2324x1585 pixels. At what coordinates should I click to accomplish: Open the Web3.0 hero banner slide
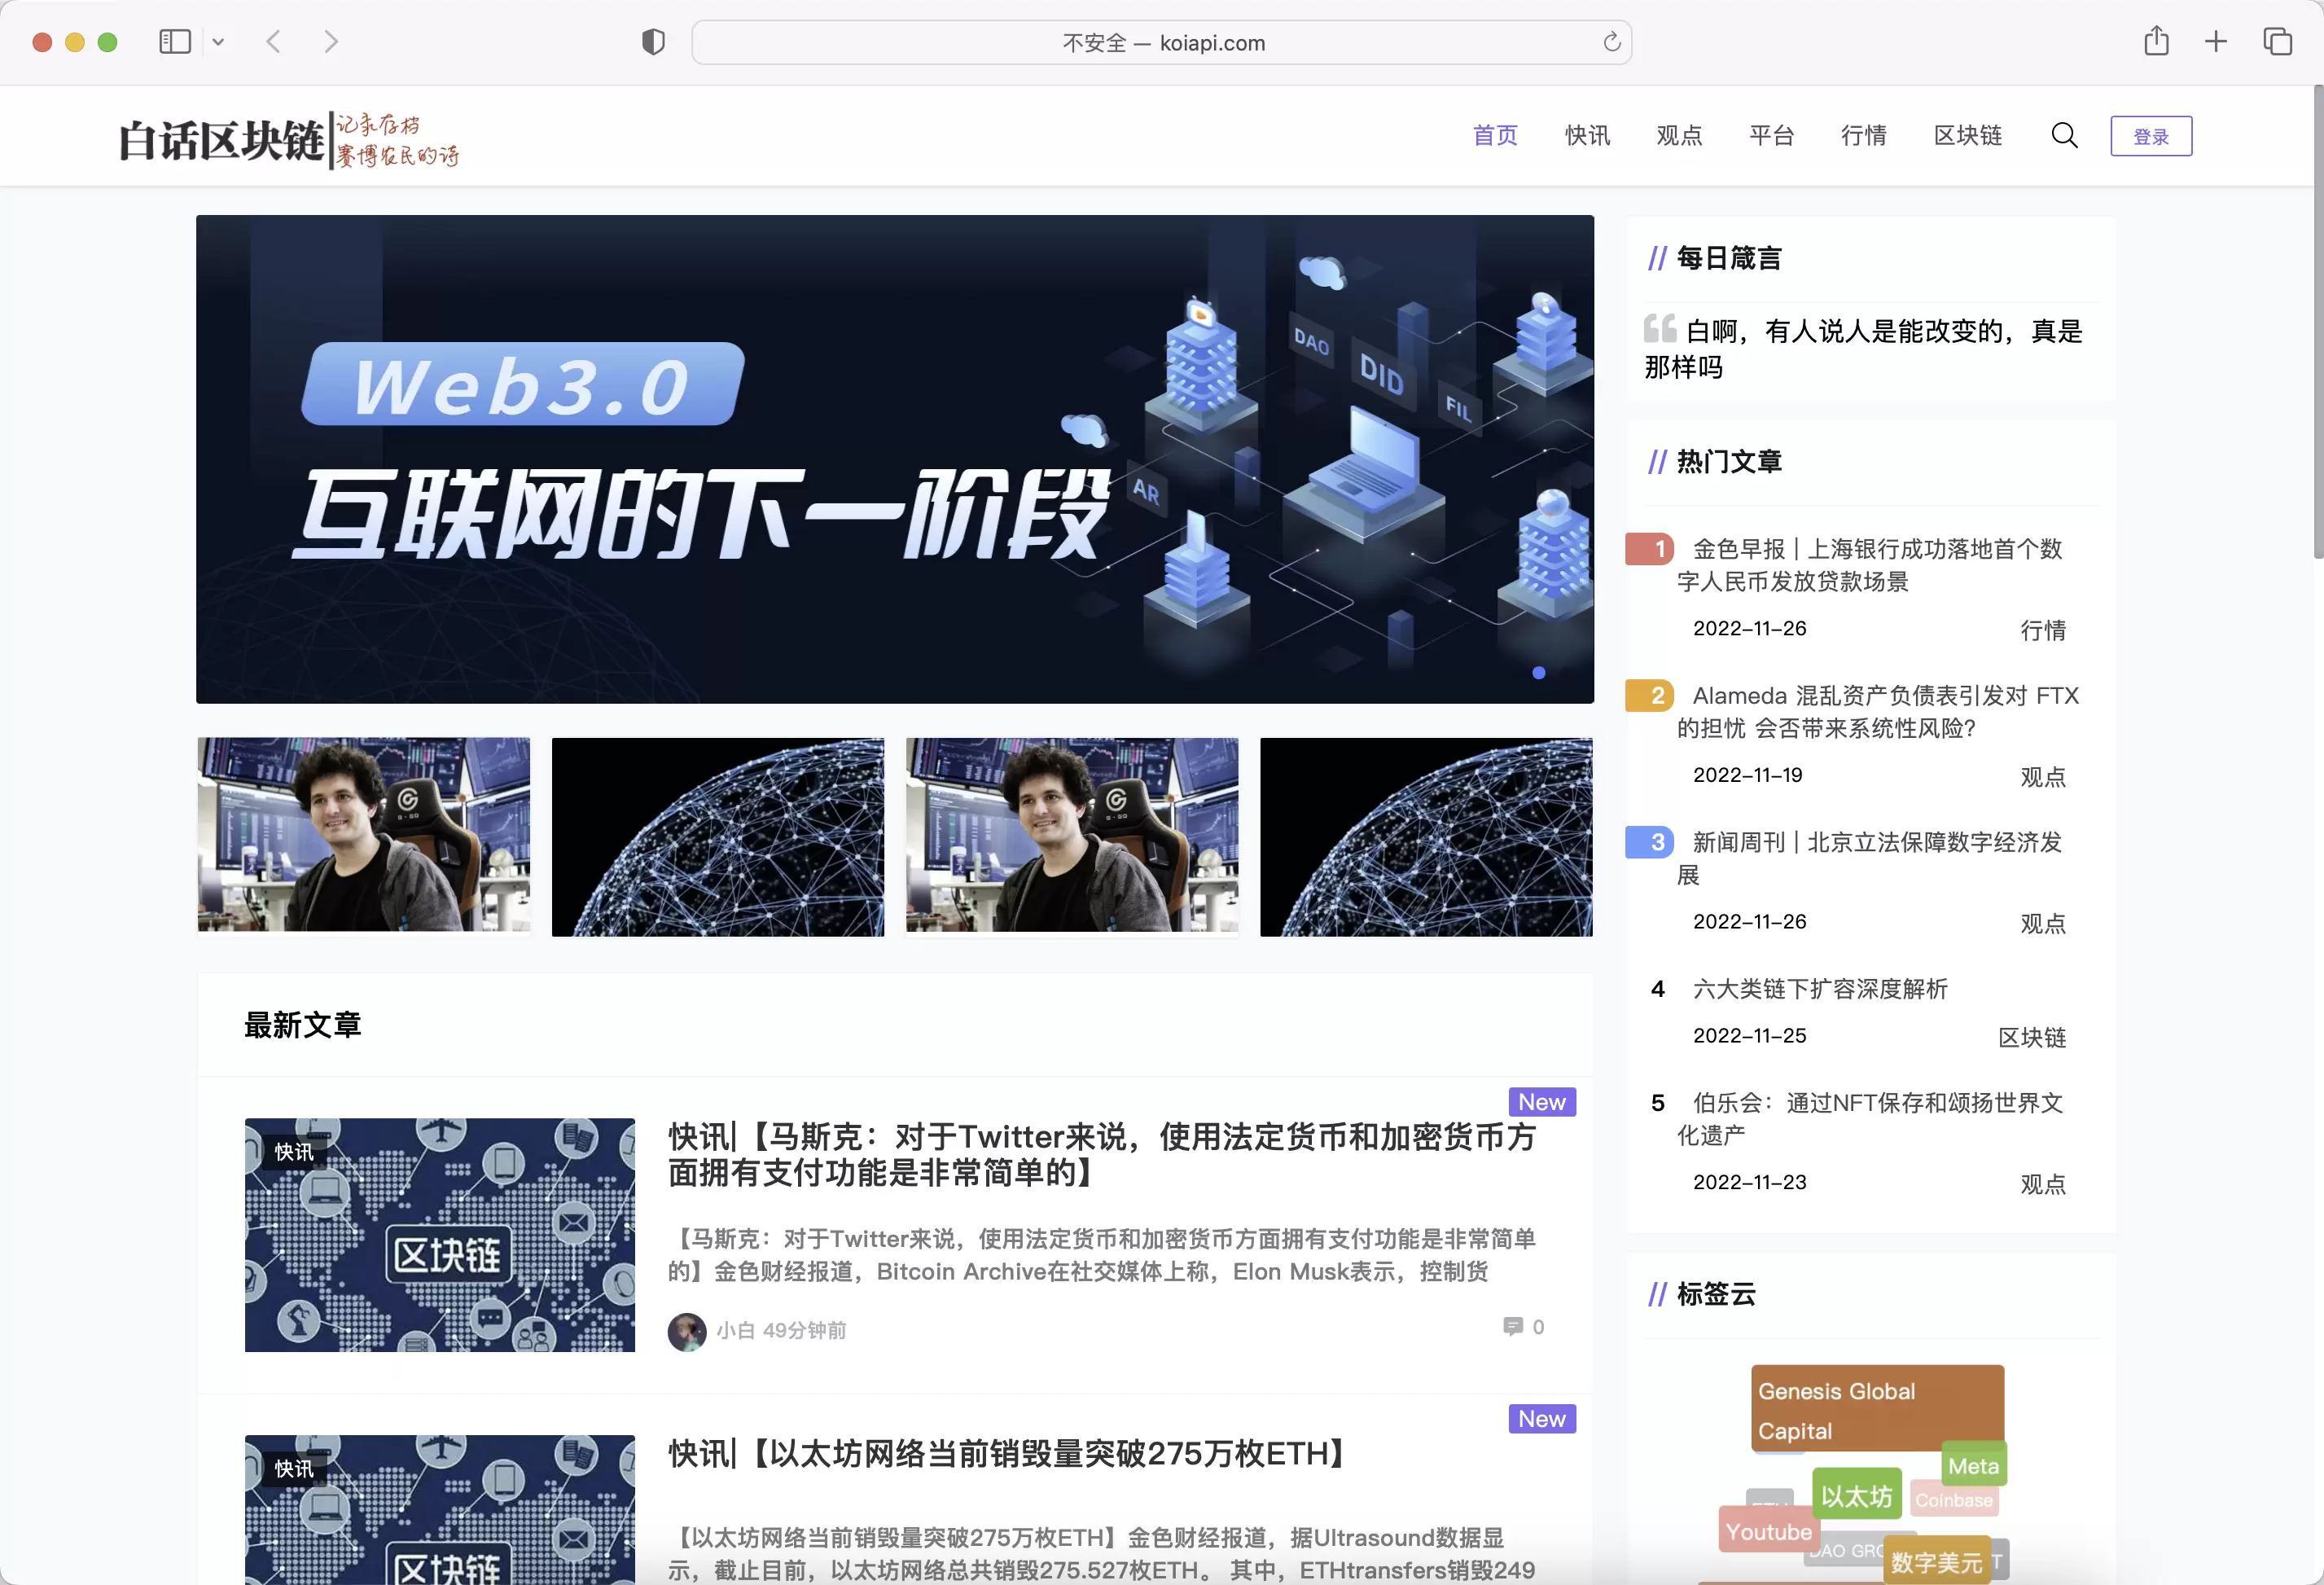[x=894, y=459]
